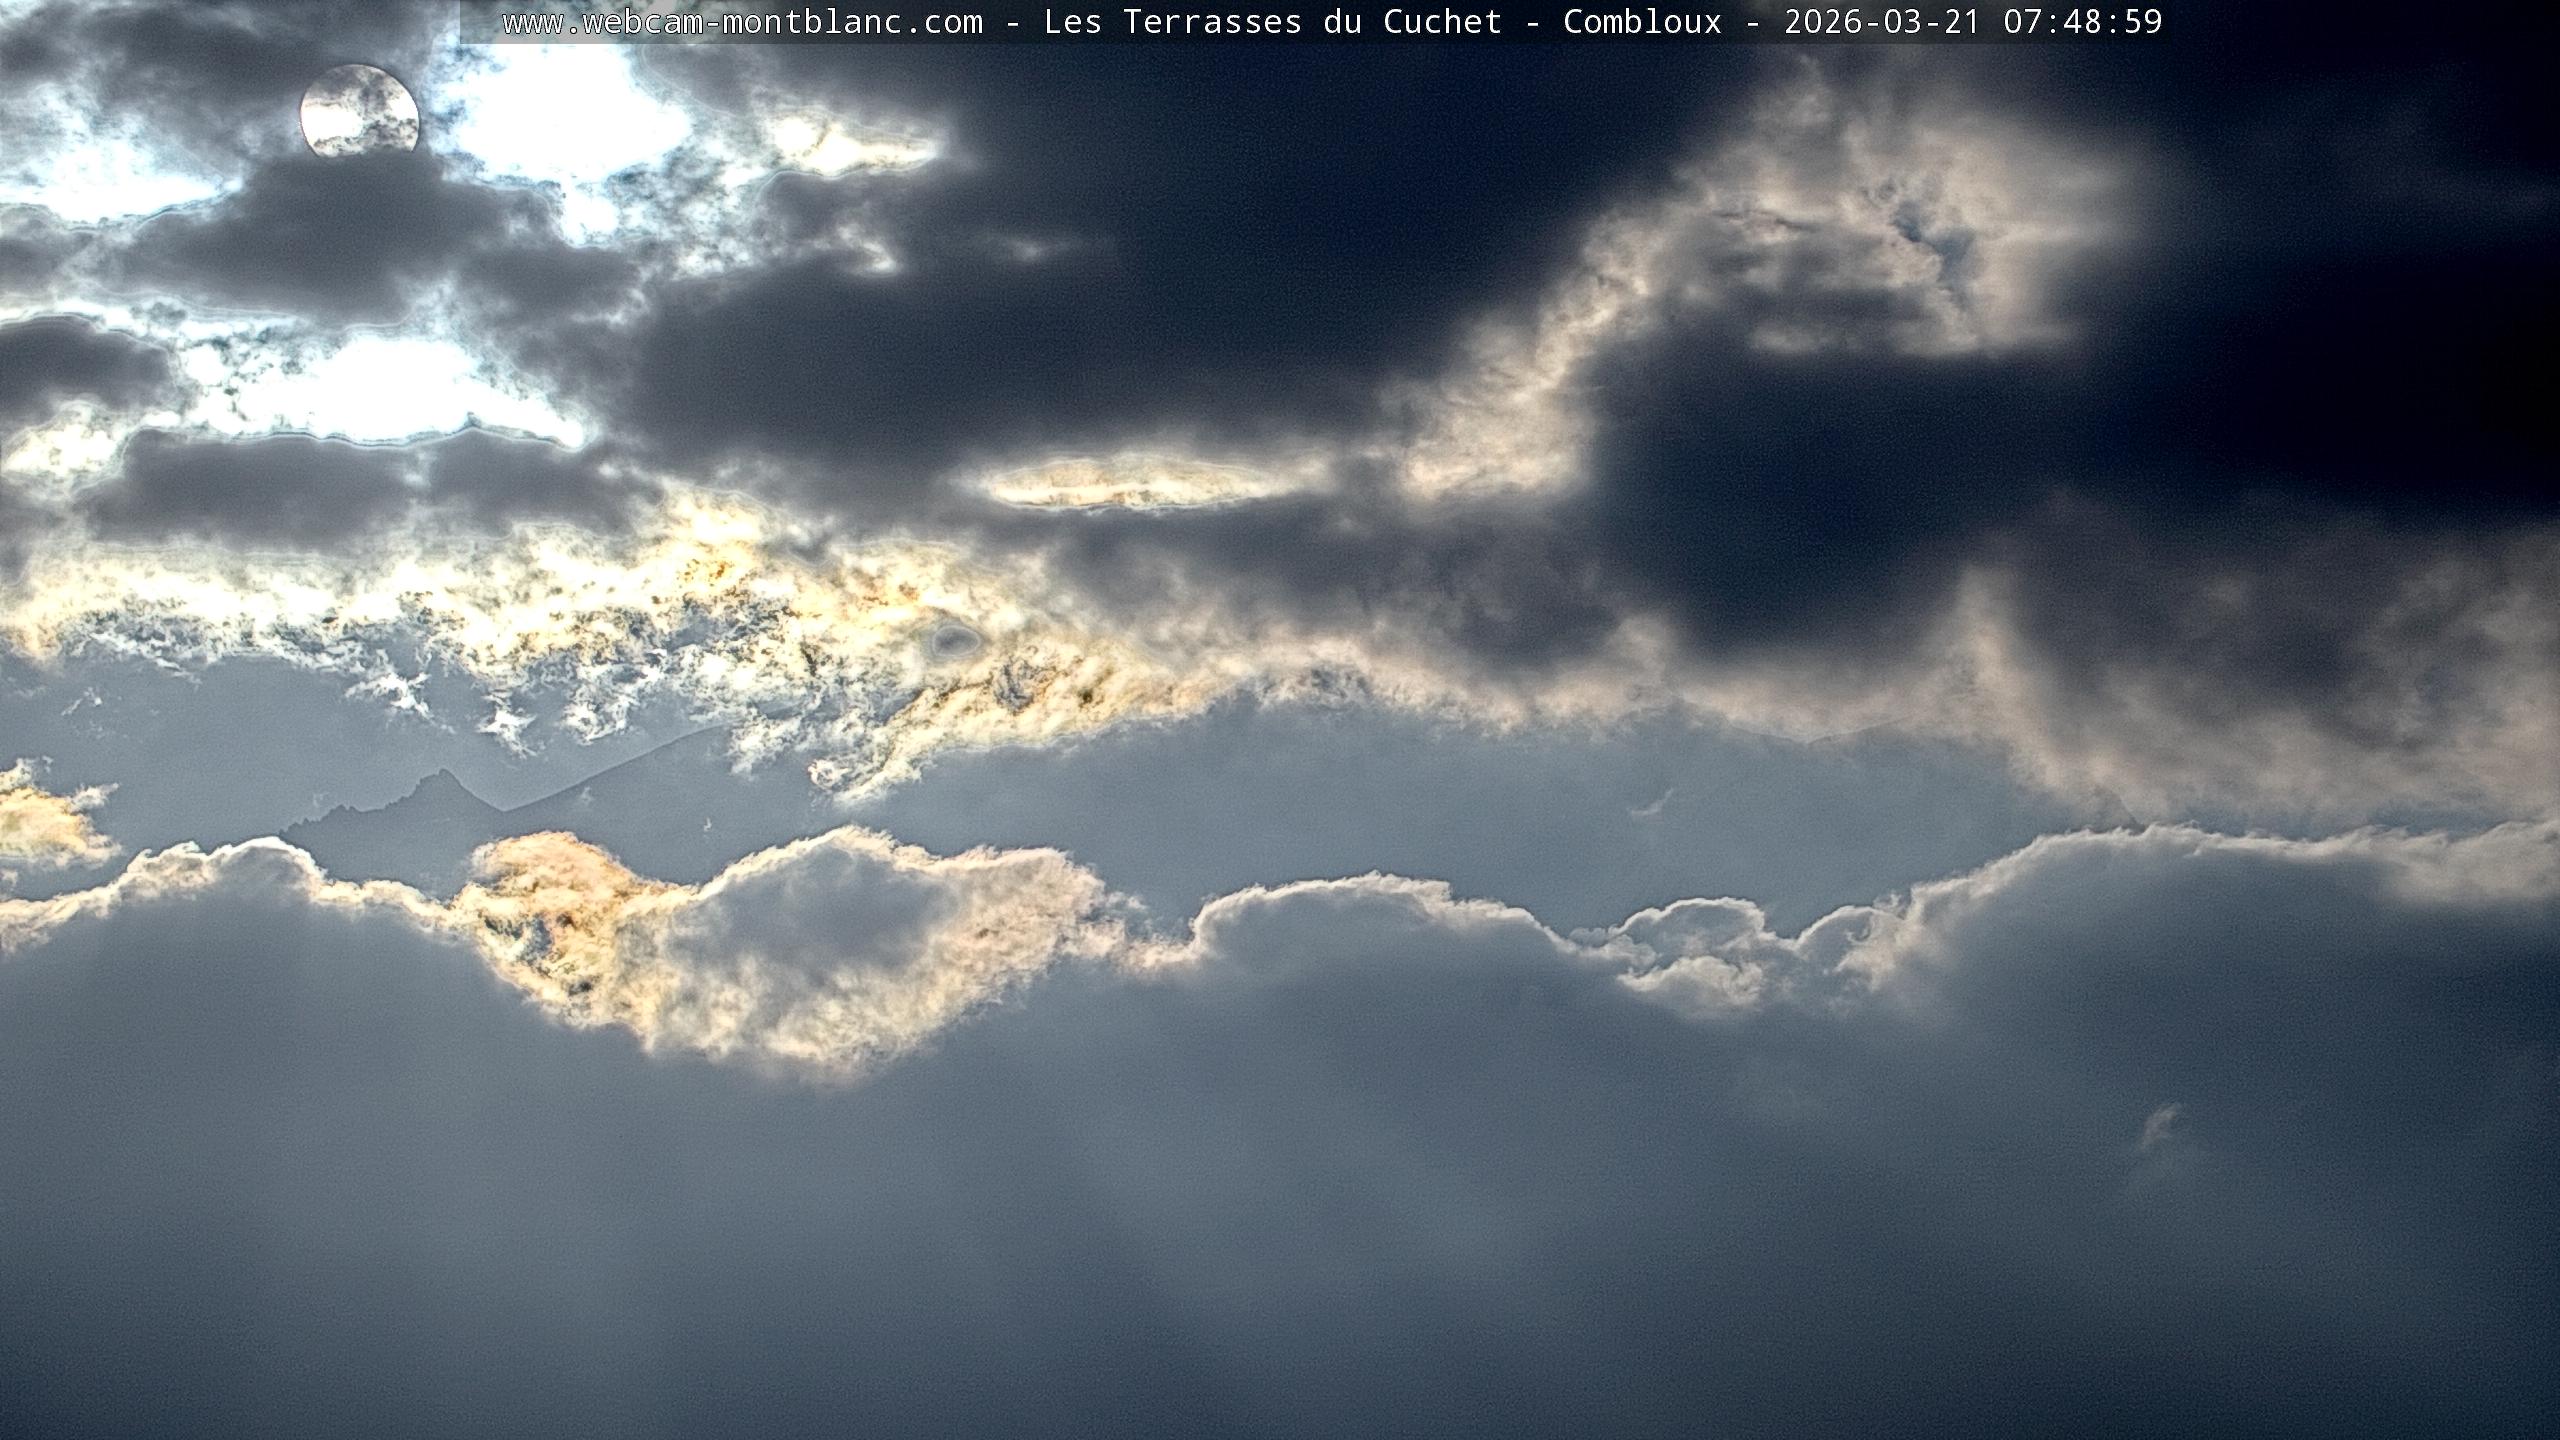Click the 2026-03-21 date stamp
The height and width of the screenshot is (1440, 2560).
(1882, 22)
